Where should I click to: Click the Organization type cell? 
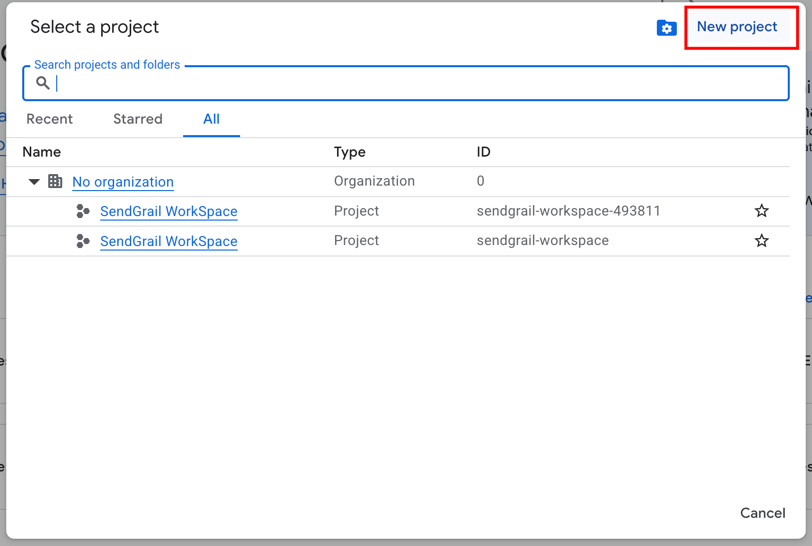(x=374, y=181)
